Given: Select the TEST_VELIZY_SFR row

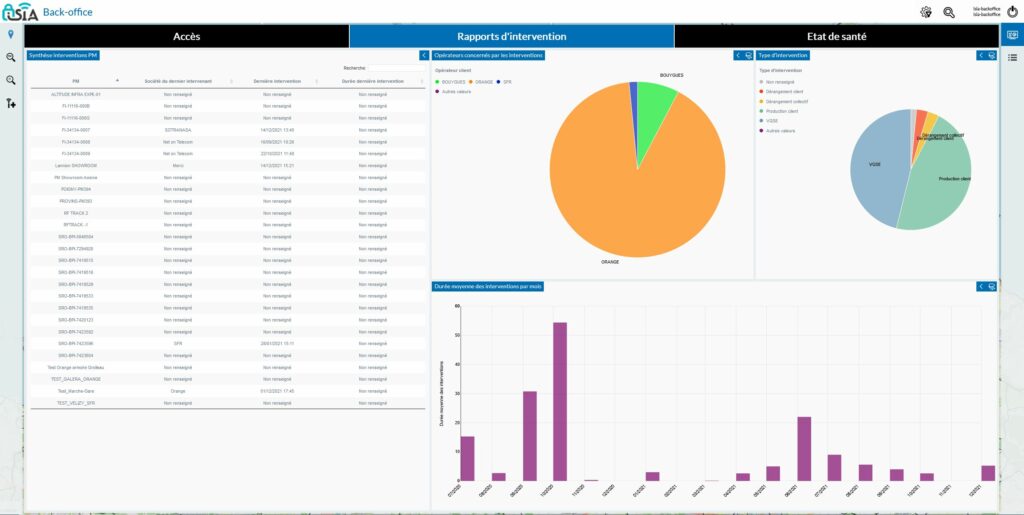Looking at the screenshot, I should [x=228, y=403].
